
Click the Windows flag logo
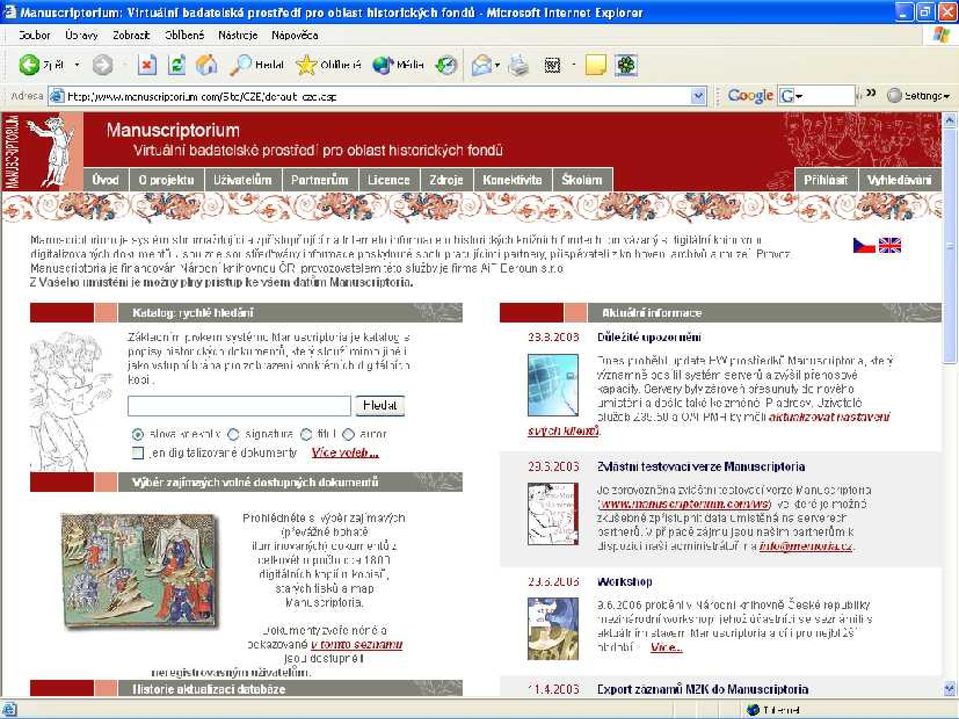click(x=941, y=35)
